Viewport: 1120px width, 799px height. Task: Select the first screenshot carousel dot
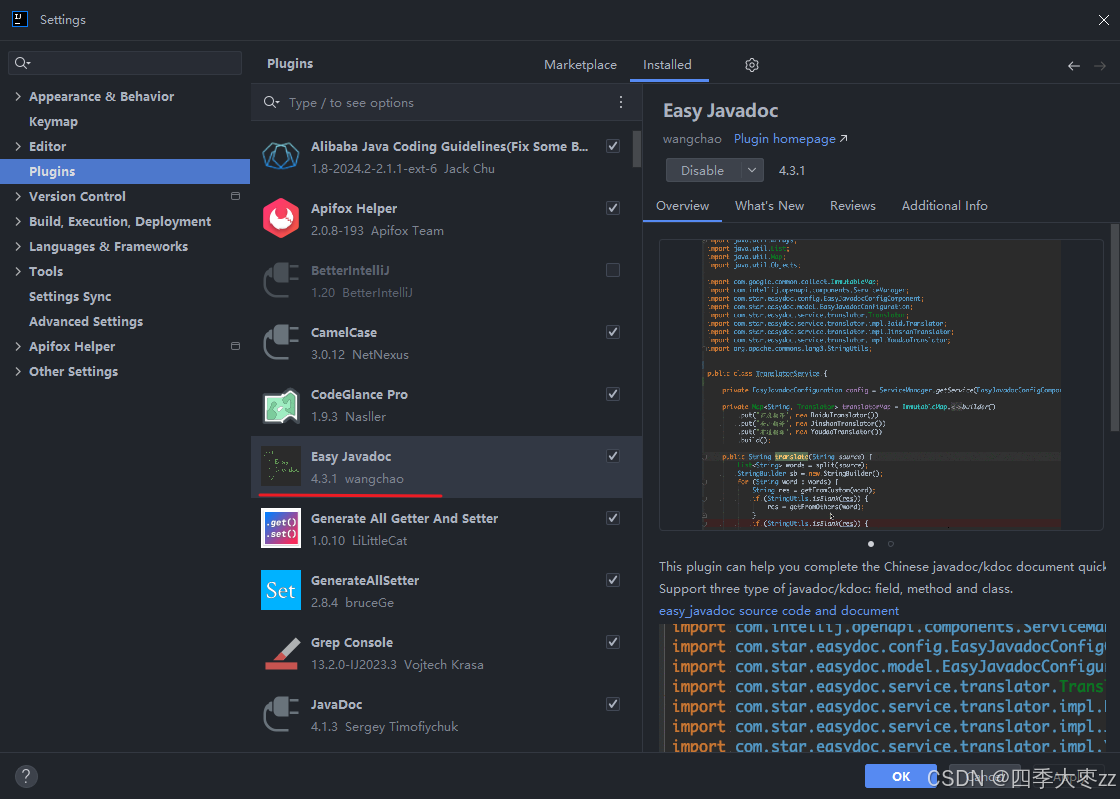[871, 544]
